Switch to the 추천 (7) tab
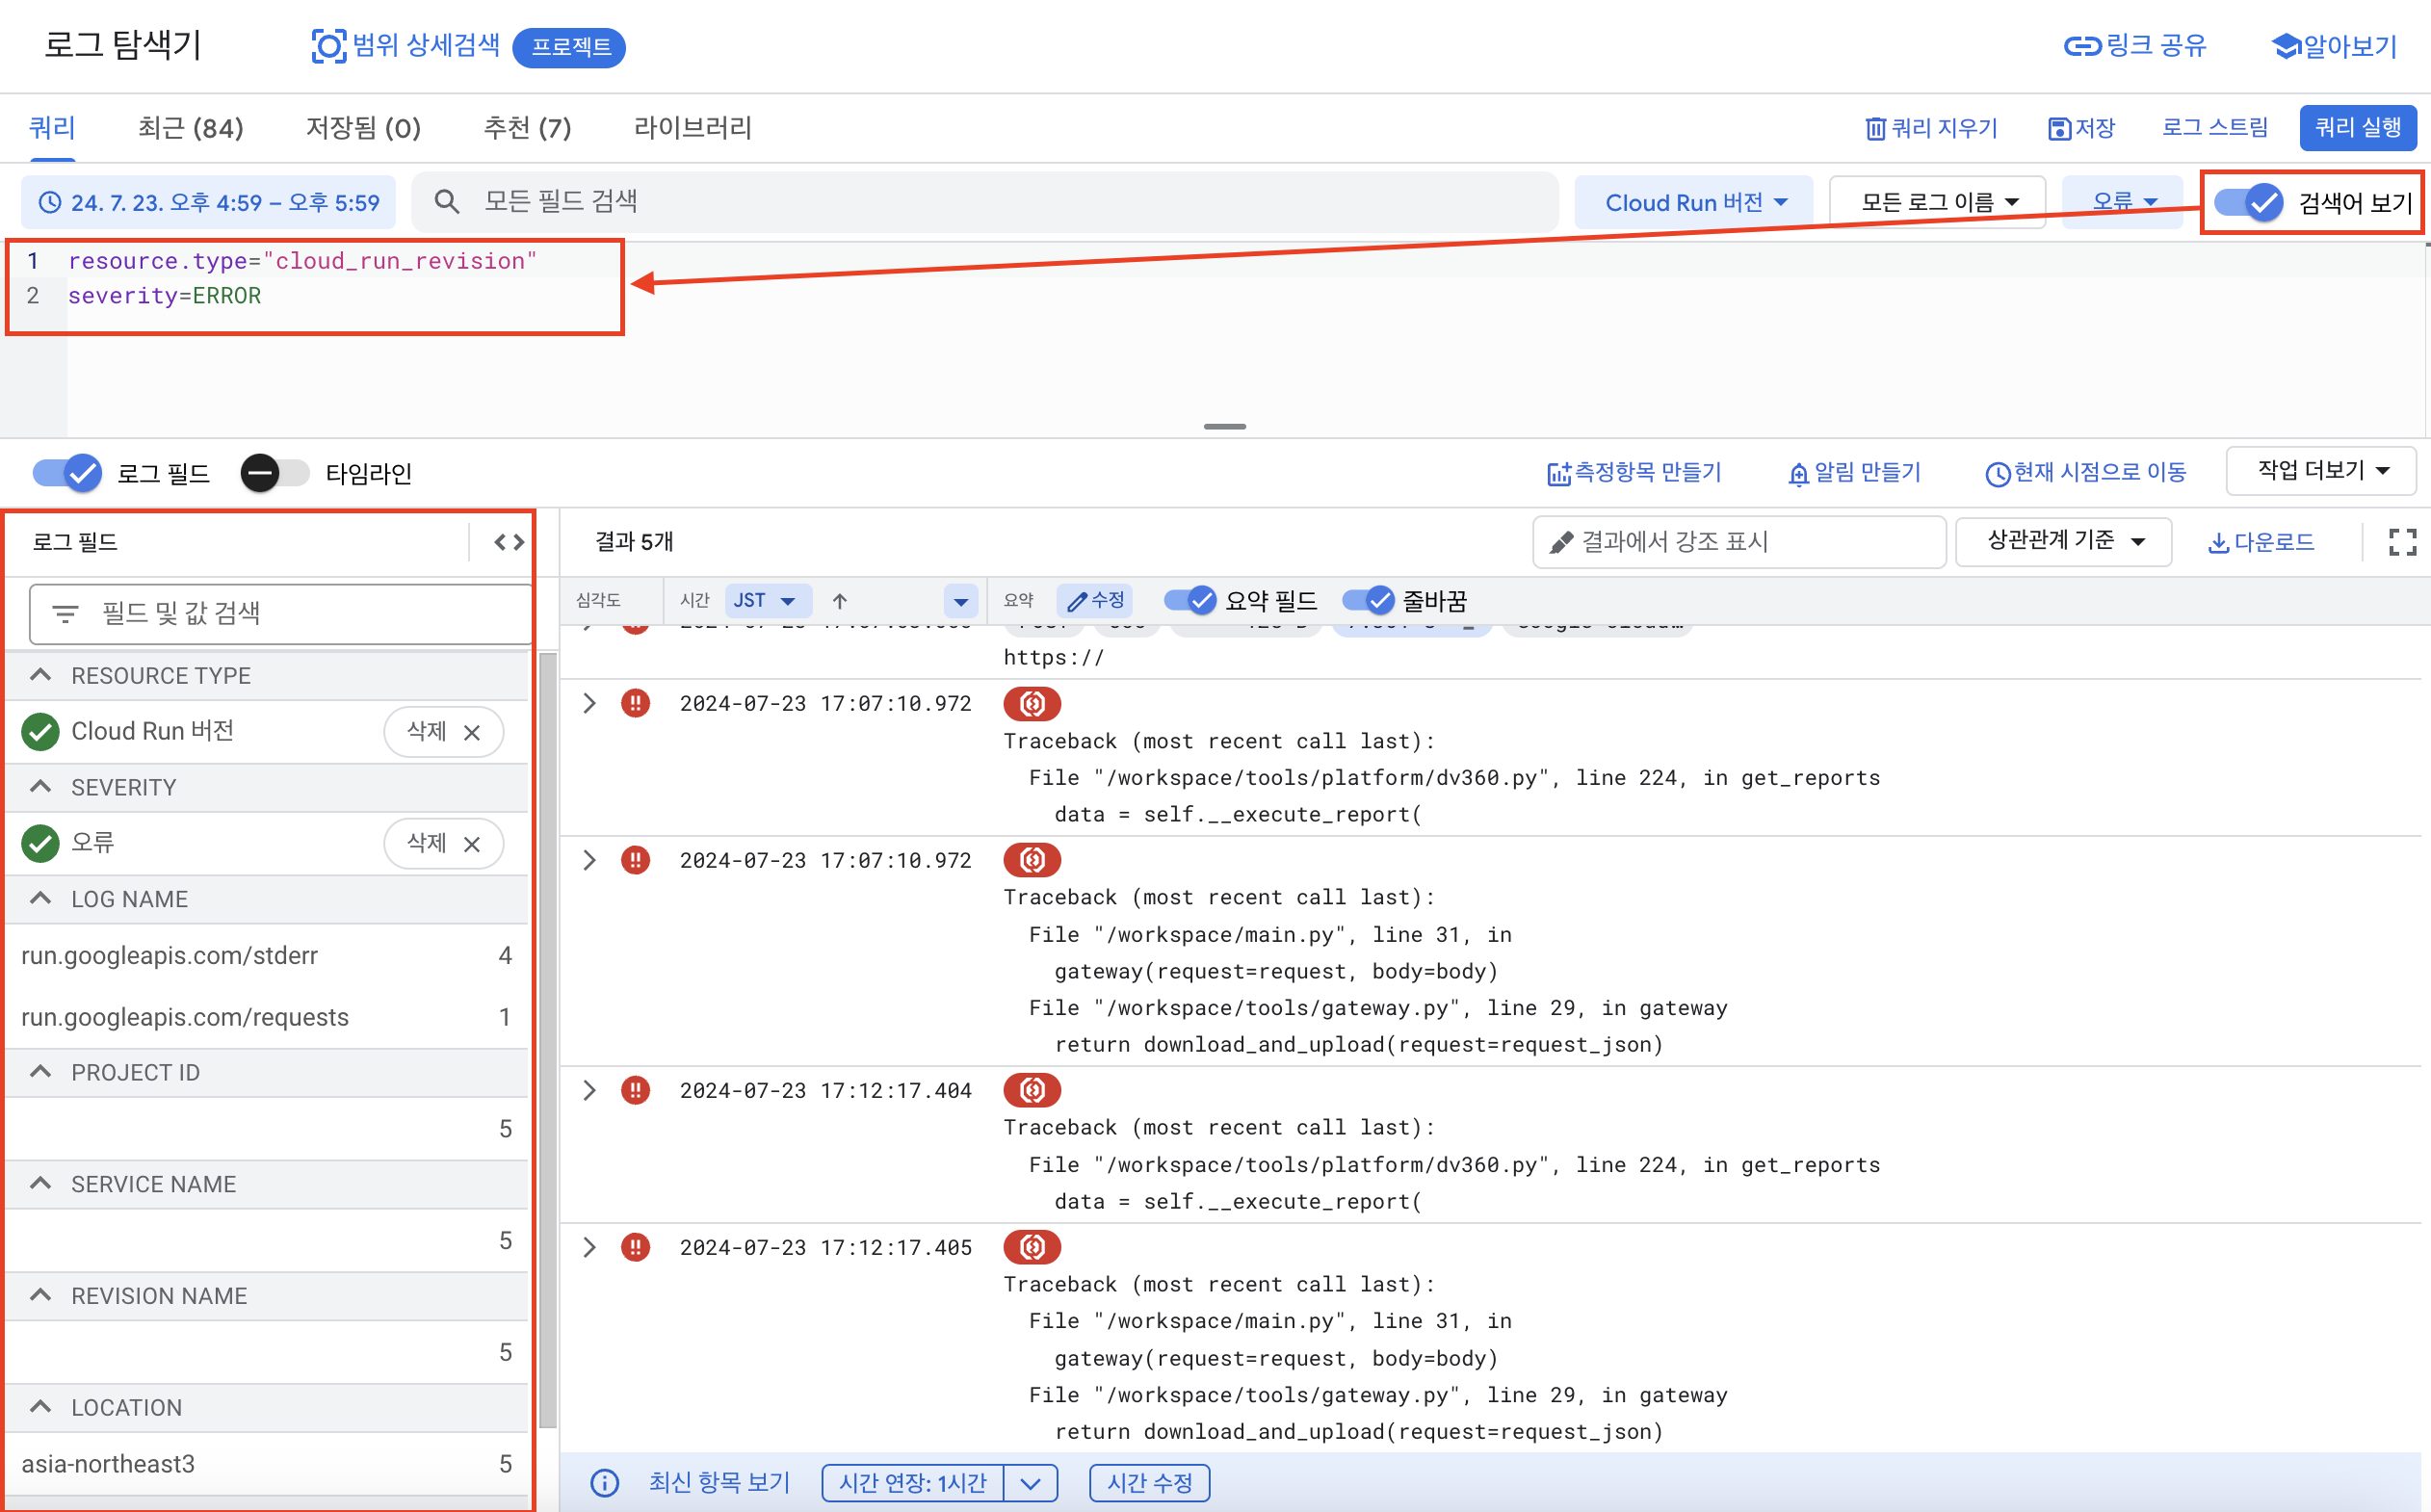2431x1512 pixels. pos(527,128)
